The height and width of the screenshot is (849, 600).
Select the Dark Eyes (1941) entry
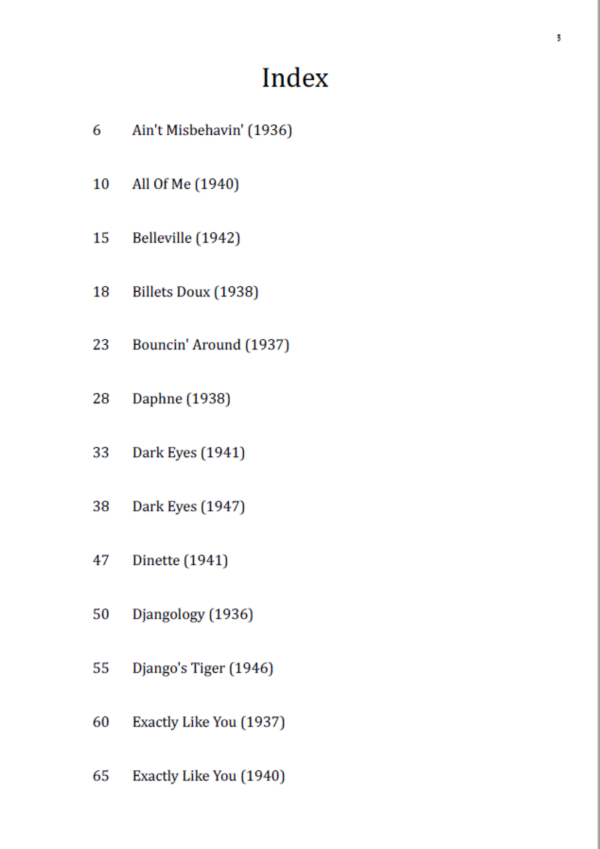point(188,453)
